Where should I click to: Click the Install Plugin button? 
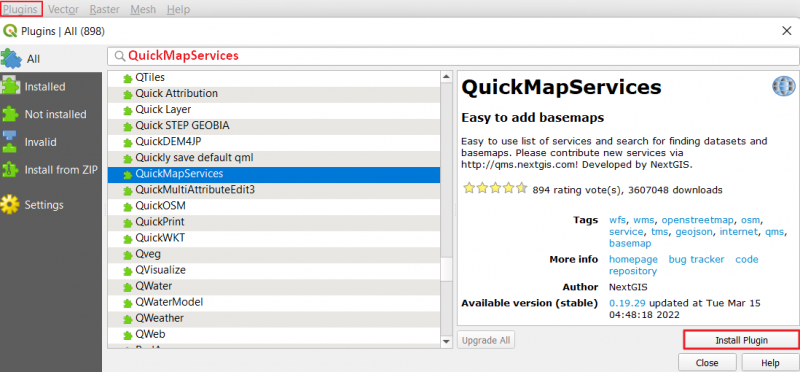[741, 340]
